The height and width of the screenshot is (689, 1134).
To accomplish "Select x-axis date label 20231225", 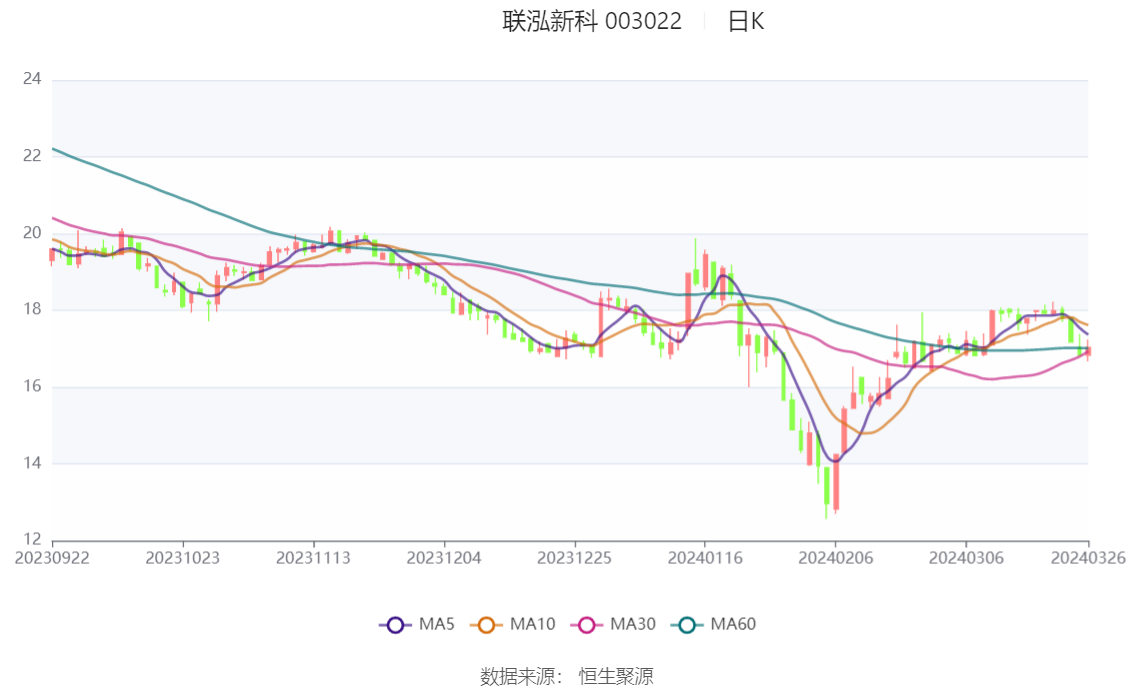I will 574,558.
